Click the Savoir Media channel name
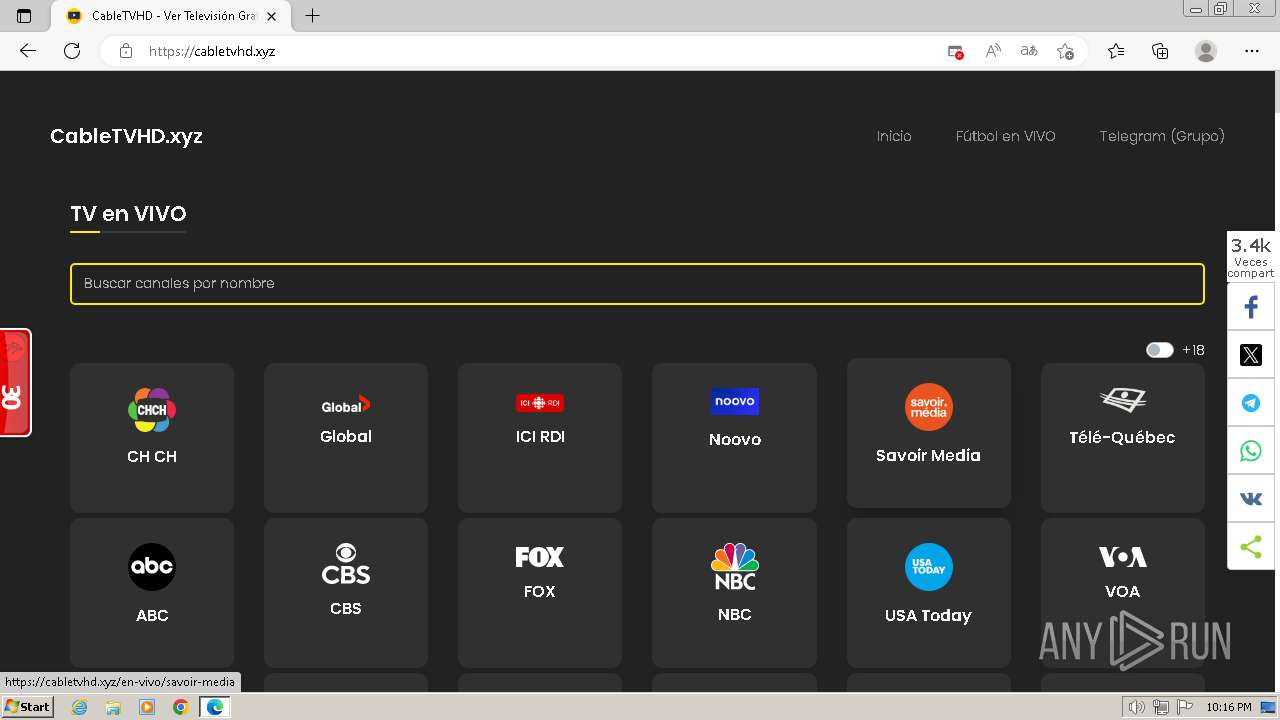This screenshot has width=1280, height=720. tap(928, 455)
